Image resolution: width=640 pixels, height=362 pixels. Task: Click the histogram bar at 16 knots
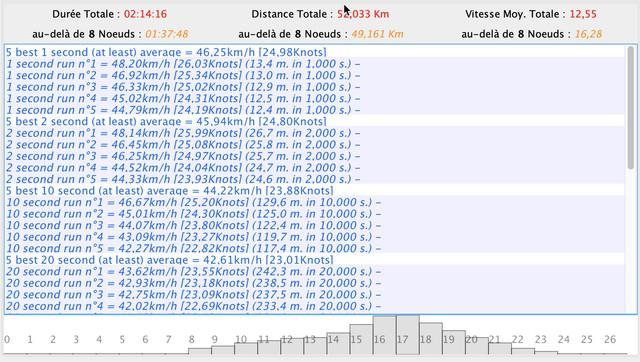[x=384, y=335]
